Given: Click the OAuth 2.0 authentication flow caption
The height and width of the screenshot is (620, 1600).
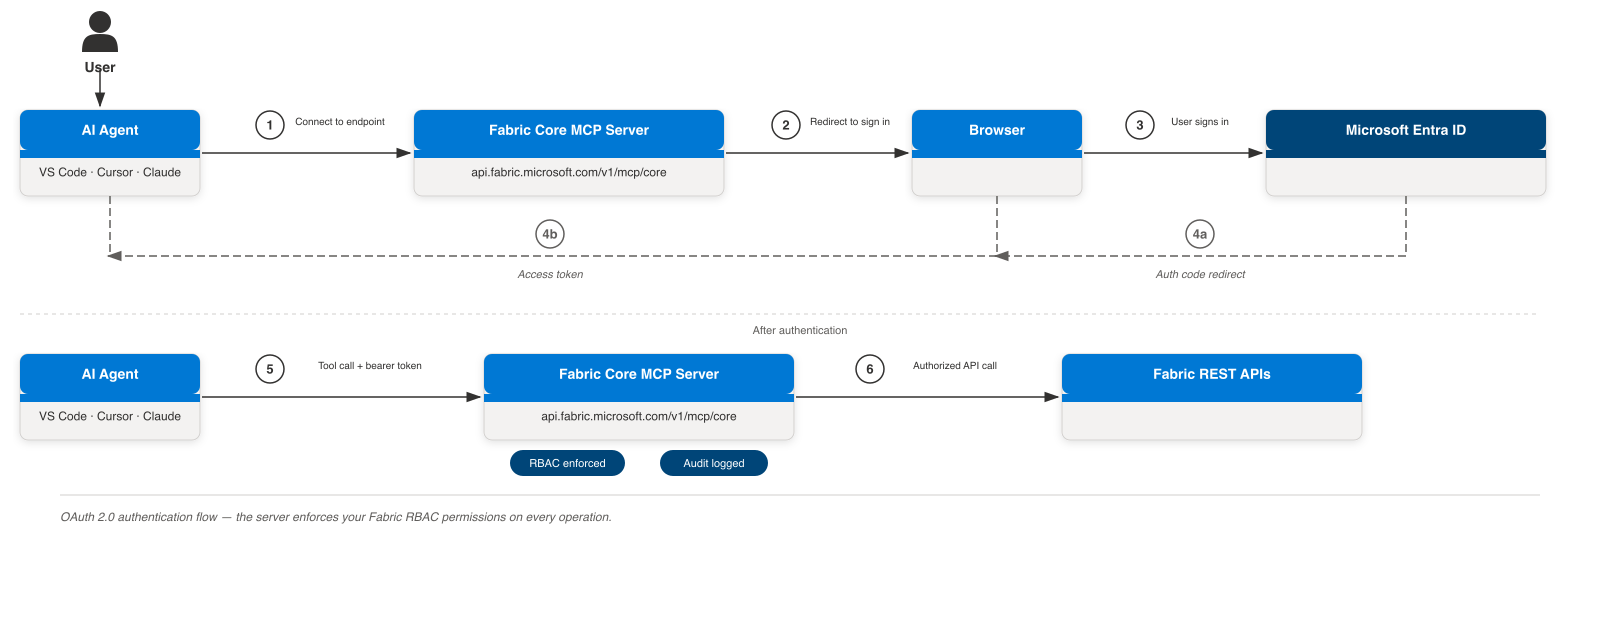Looking at the screenshot, I should coord(336,517).
